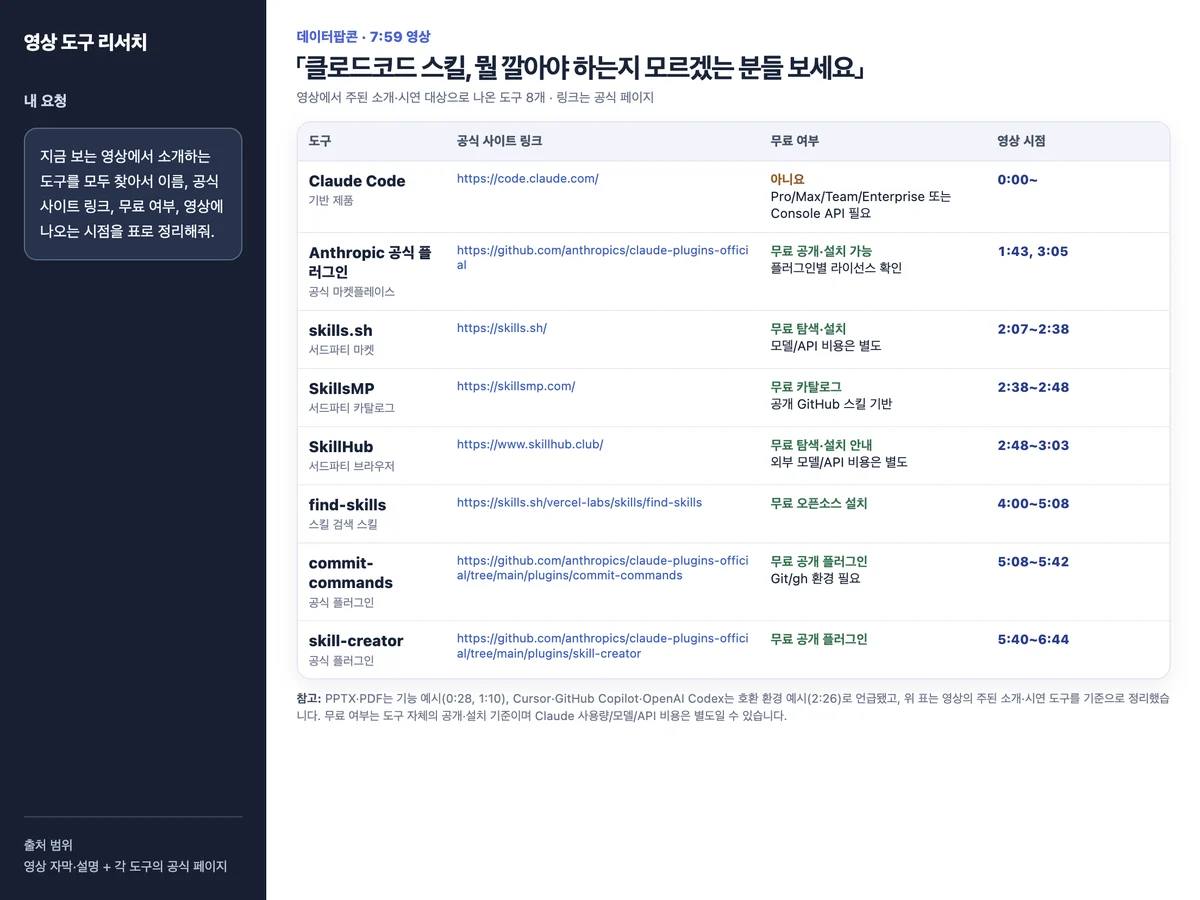Click the 서드파티 브라우저 subtitle

[x=352, y=466]
